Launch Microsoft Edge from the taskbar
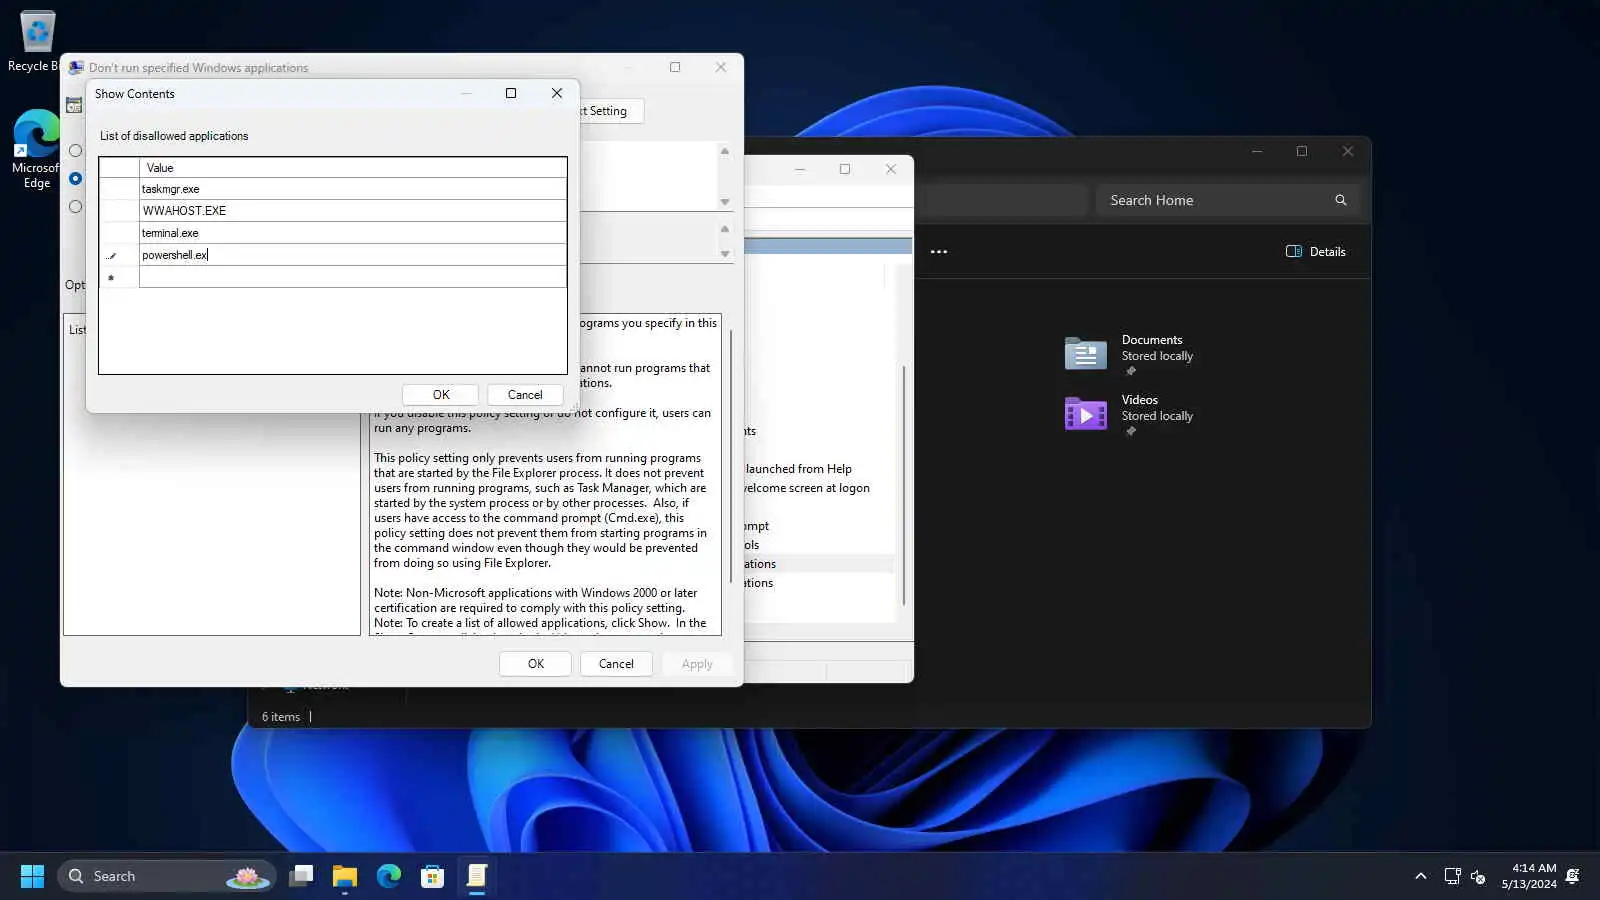This screenshot has height=900, width=1600. (389, 877)
